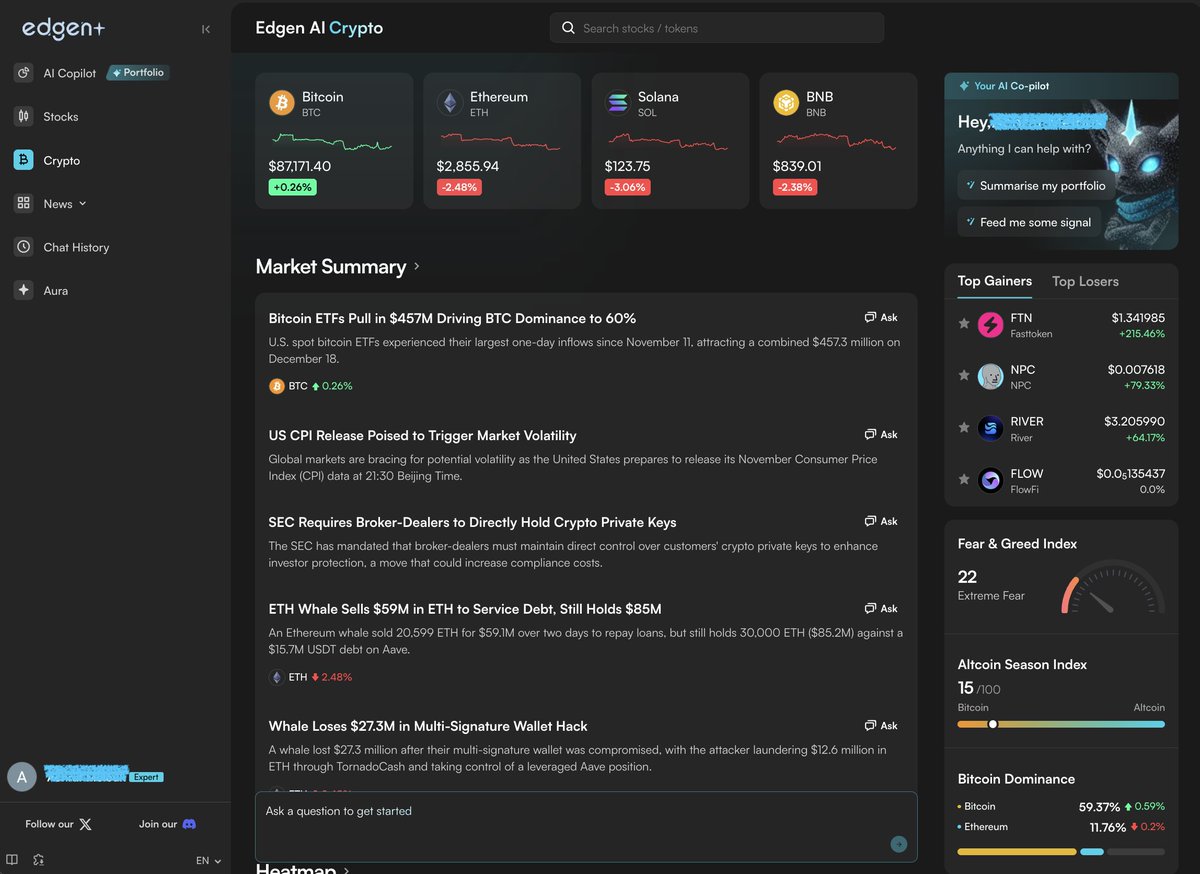1200x874 pixels.
Task: Join the Discord server icon
Action: 189,824
